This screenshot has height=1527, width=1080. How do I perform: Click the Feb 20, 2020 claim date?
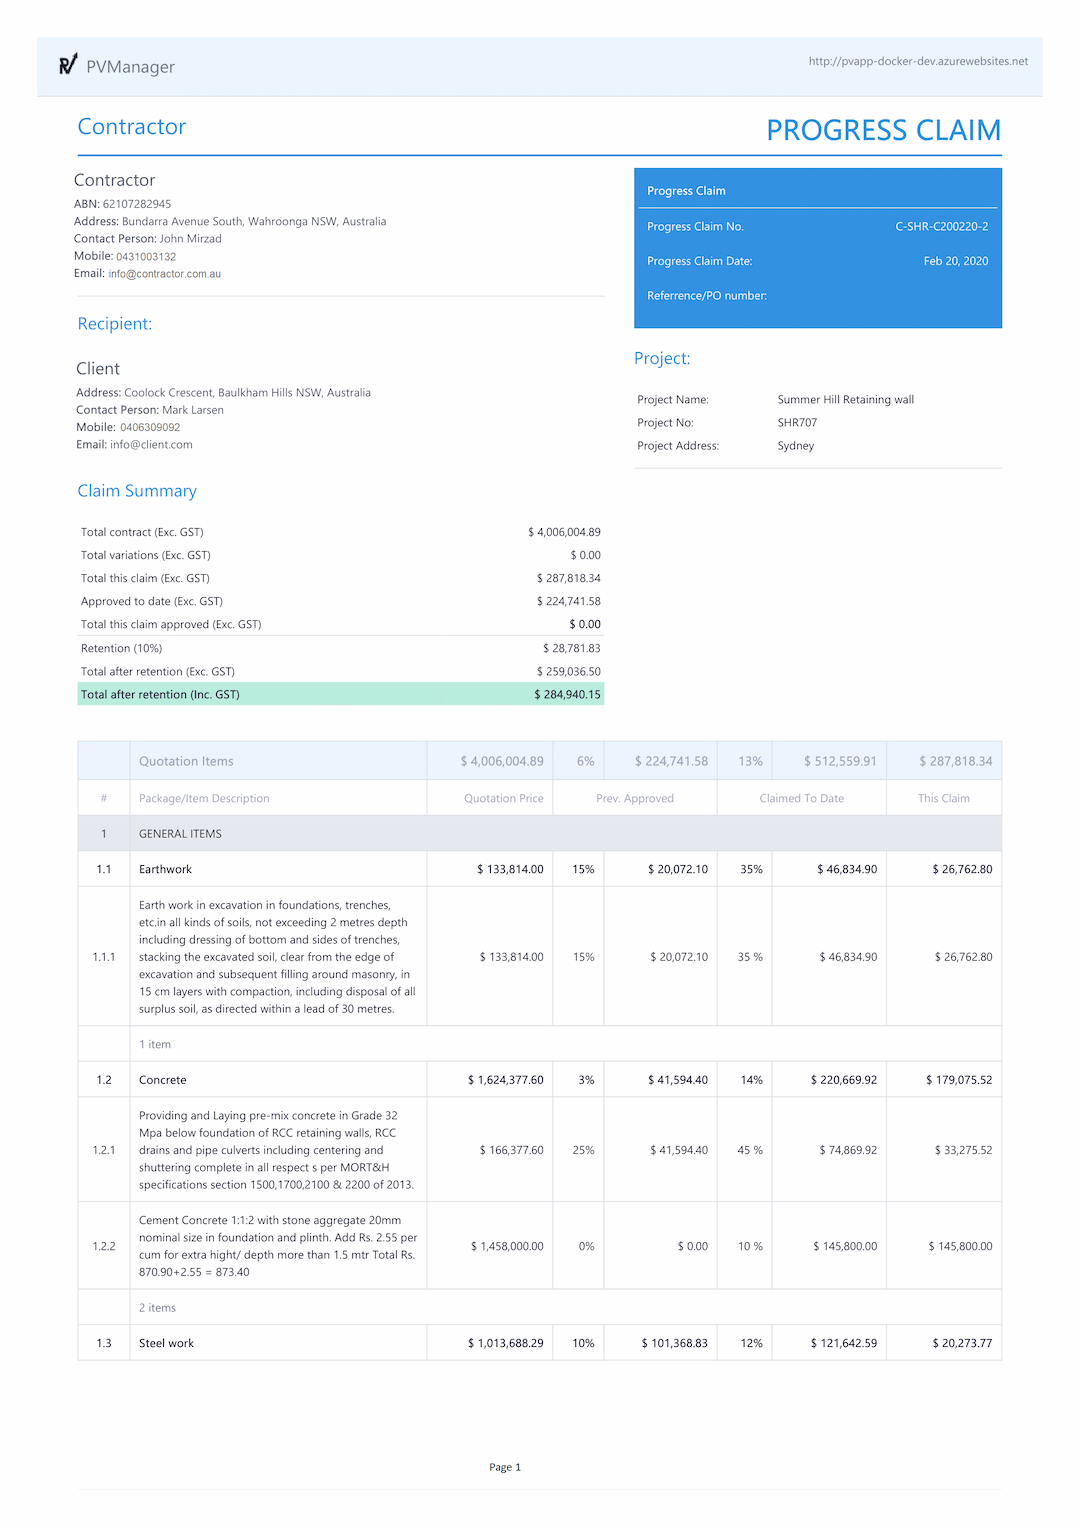click(x=956, y=261)
